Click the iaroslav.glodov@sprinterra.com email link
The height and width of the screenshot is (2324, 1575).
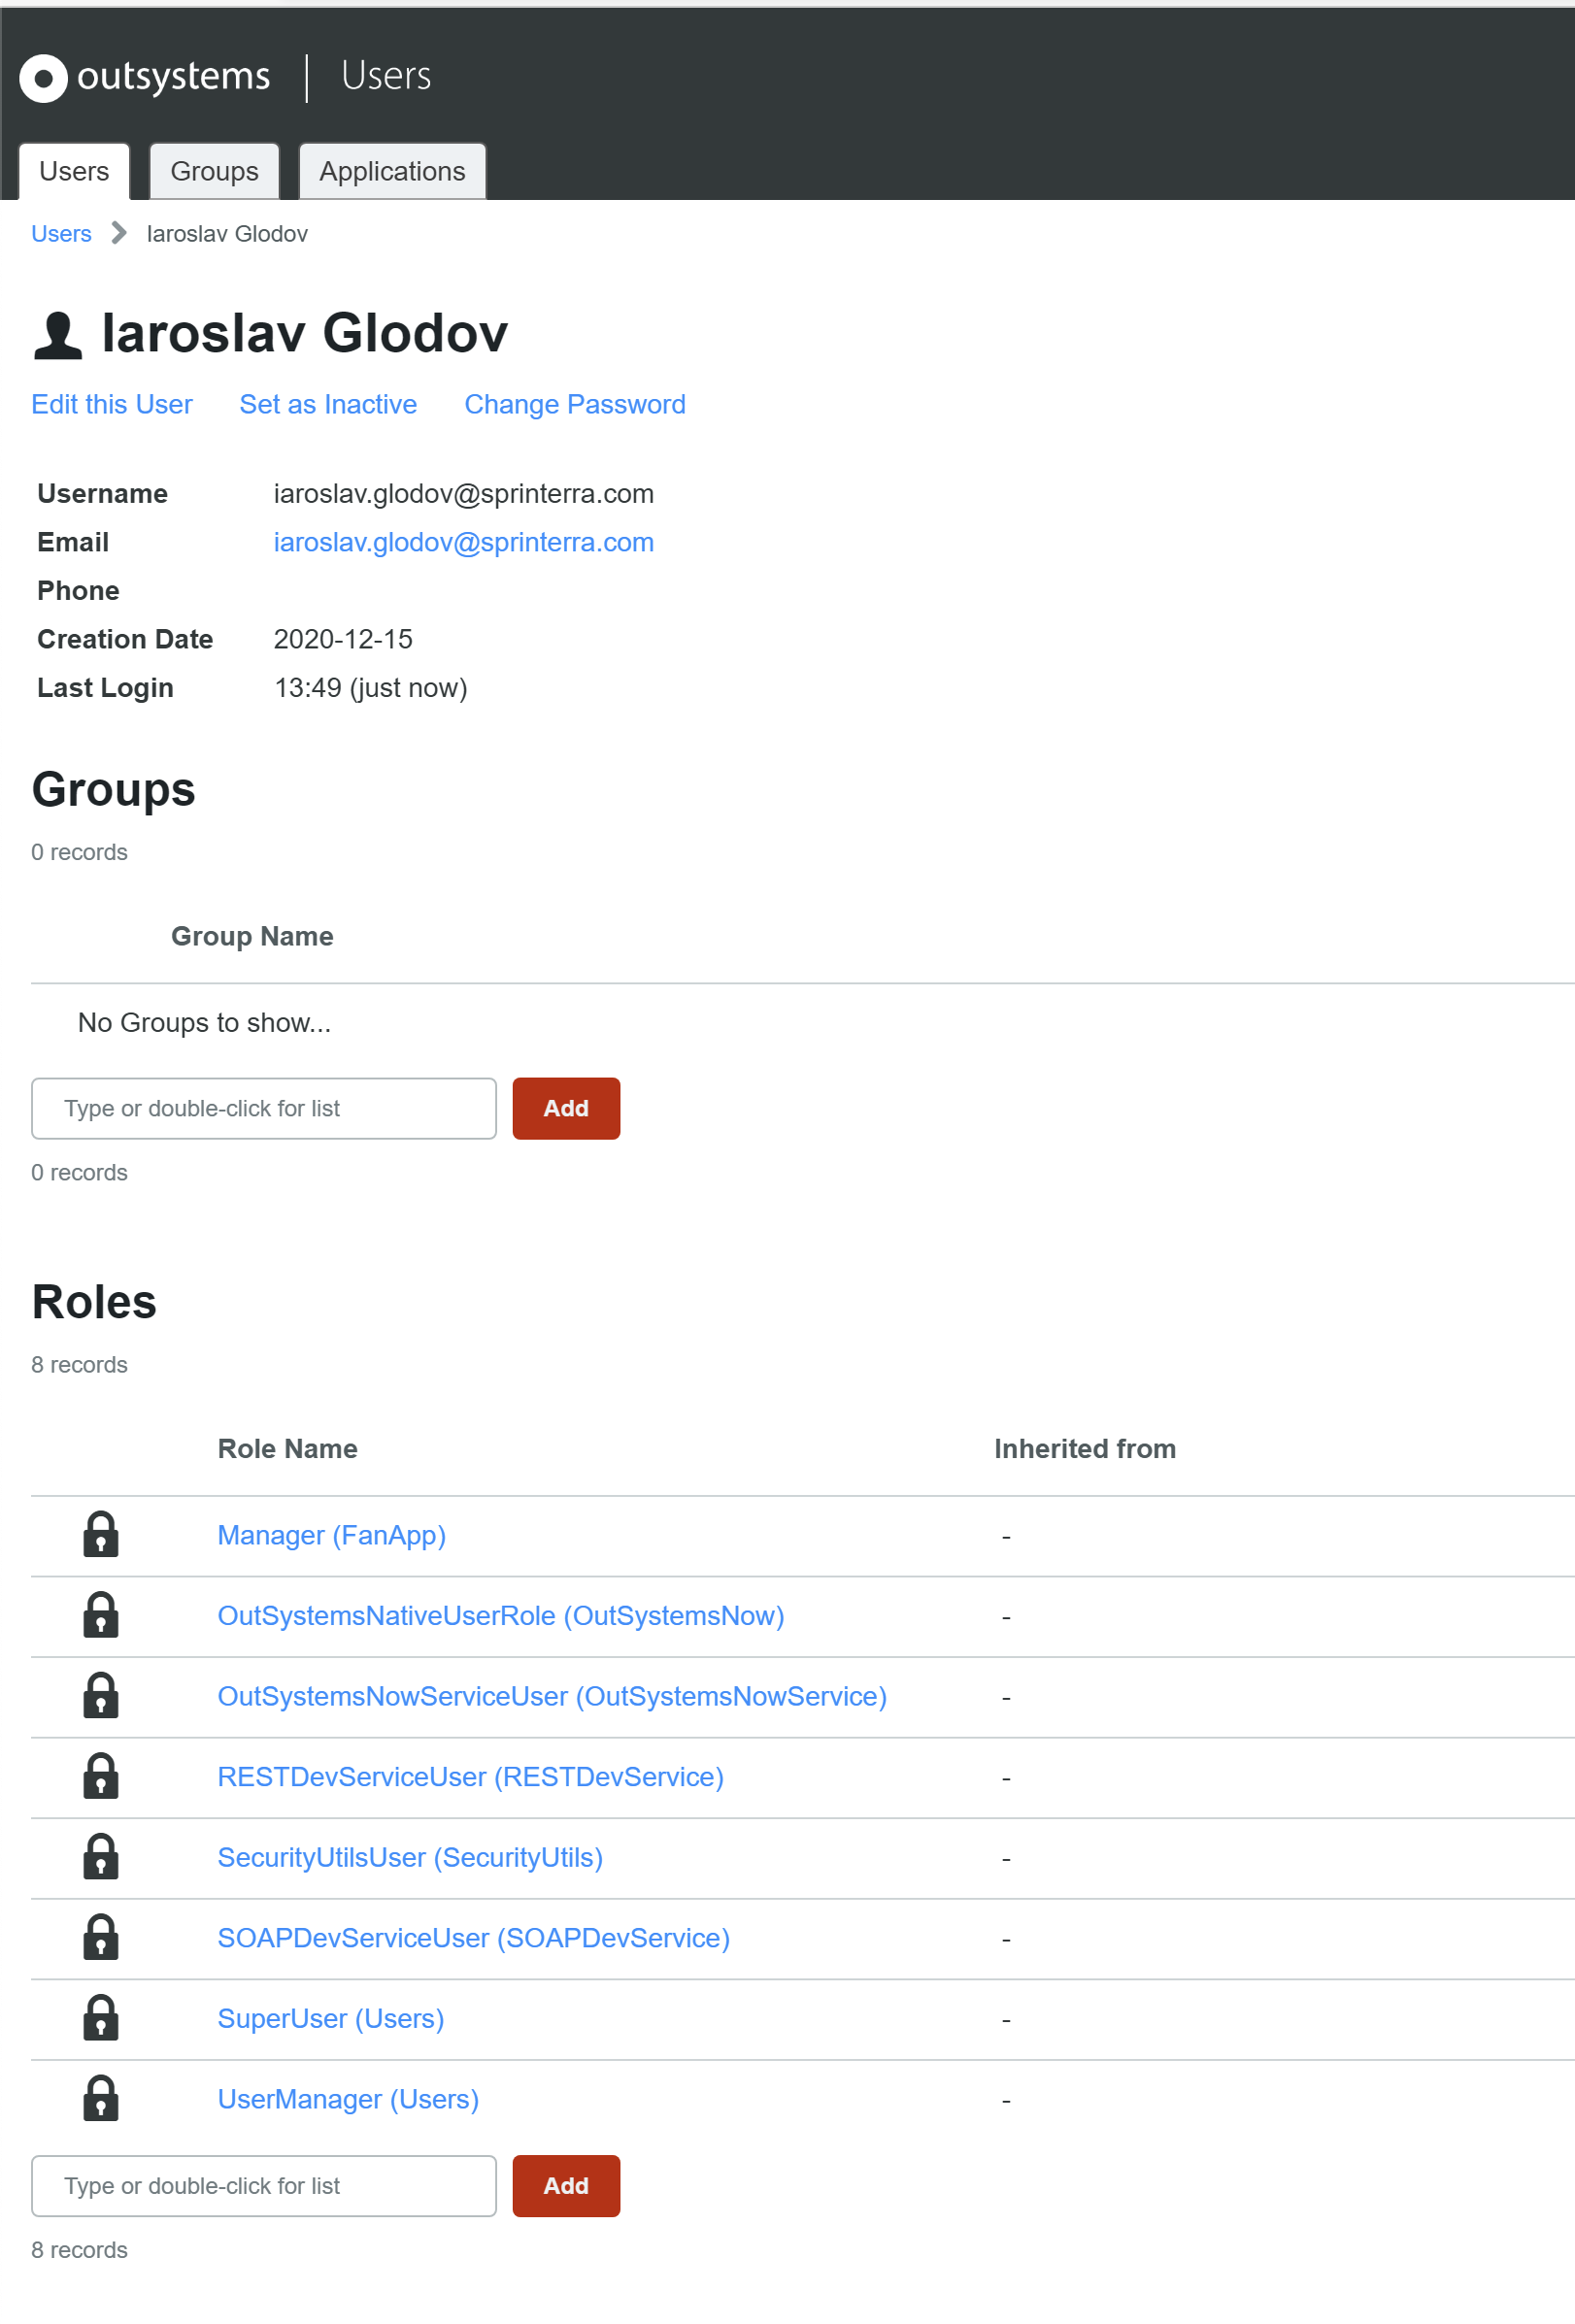(x=463, y=542)
